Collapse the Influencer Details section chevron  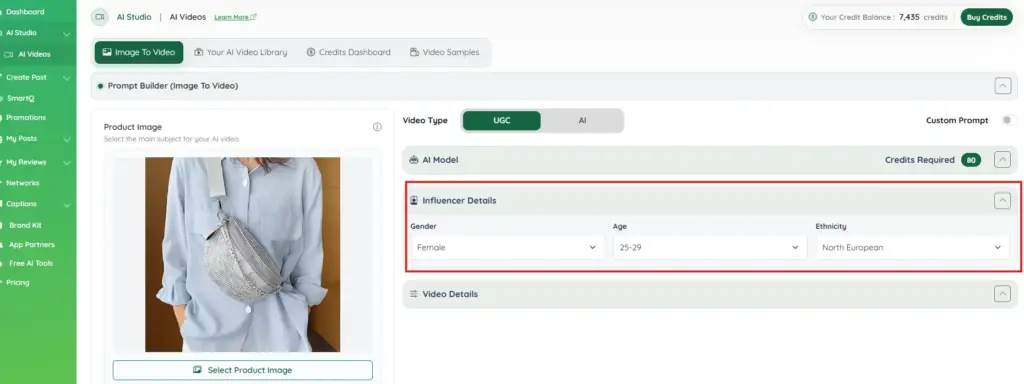pos(1002,200)
